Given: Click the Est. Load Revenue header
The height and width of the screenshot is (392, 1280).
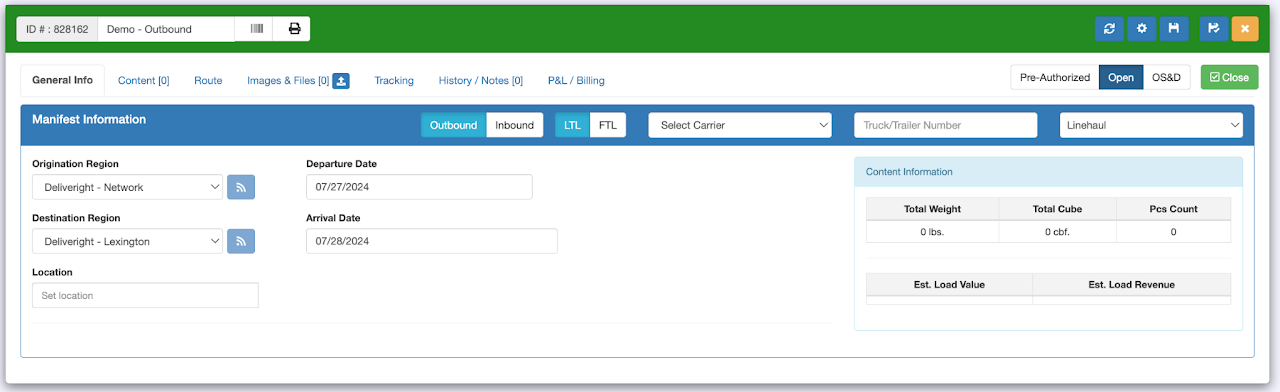Looking at the screenshot, I should click(x=1132, y=285).
